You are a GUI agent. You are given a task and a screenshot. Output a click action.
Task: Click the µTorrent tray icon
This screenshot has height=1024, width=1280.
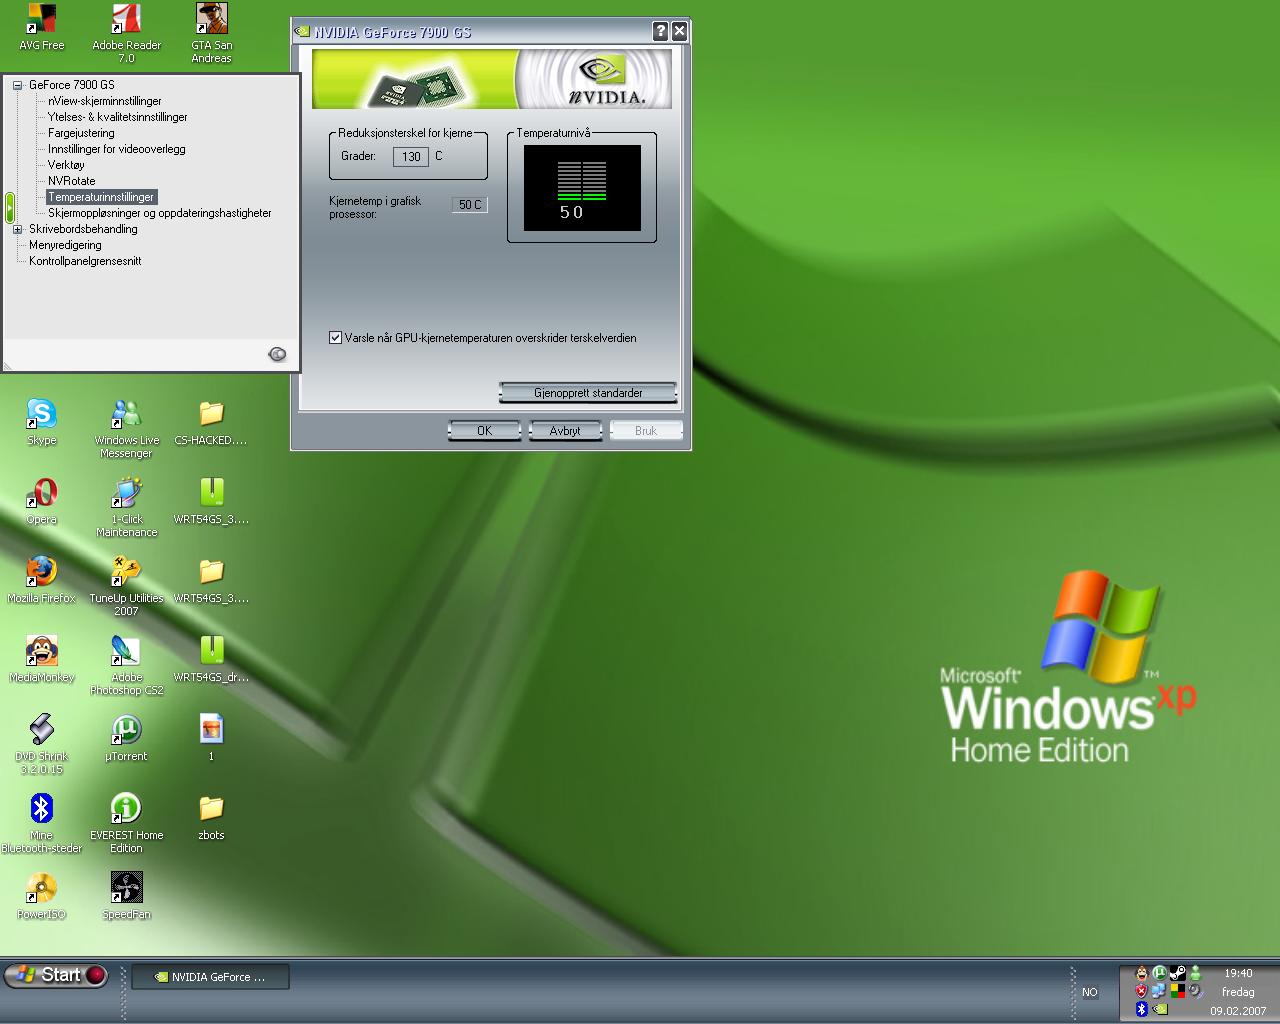1160,973
